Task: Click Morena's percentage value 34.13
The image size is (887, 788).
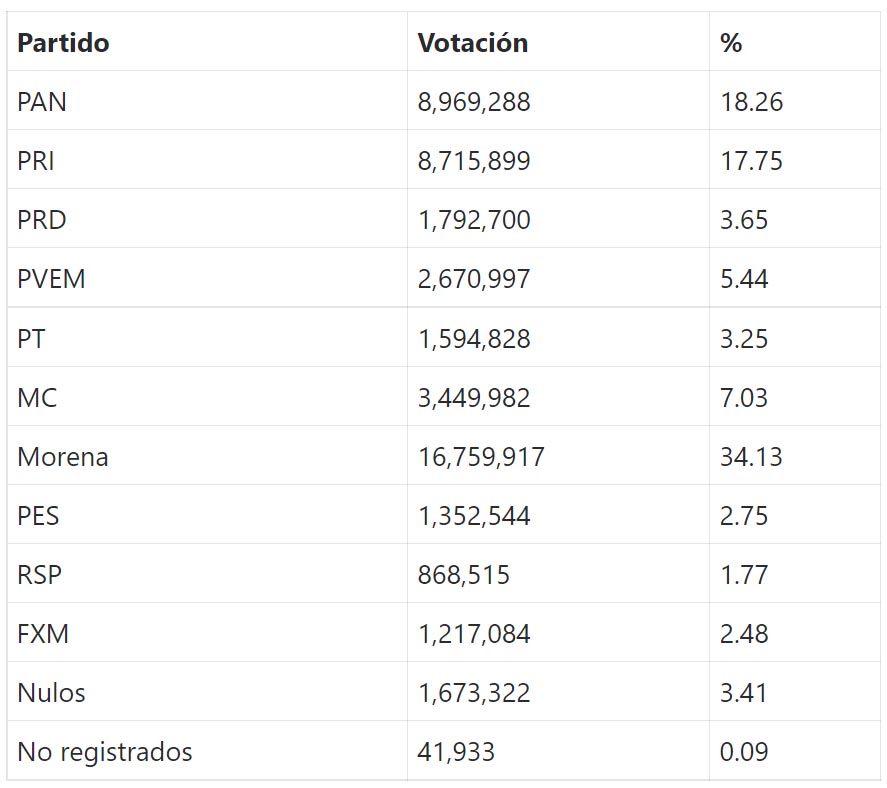Action: click(x=751, y=457)
